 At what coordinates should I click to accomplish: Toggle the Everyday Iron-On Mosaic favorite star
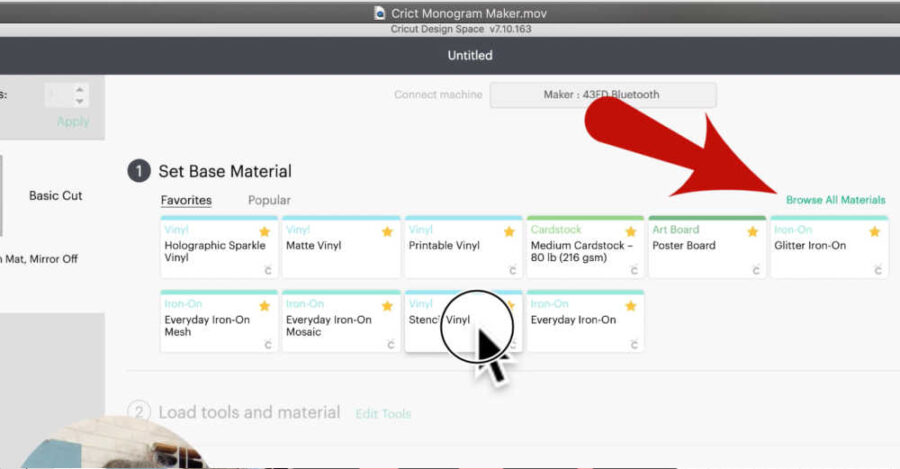(387, 306)
